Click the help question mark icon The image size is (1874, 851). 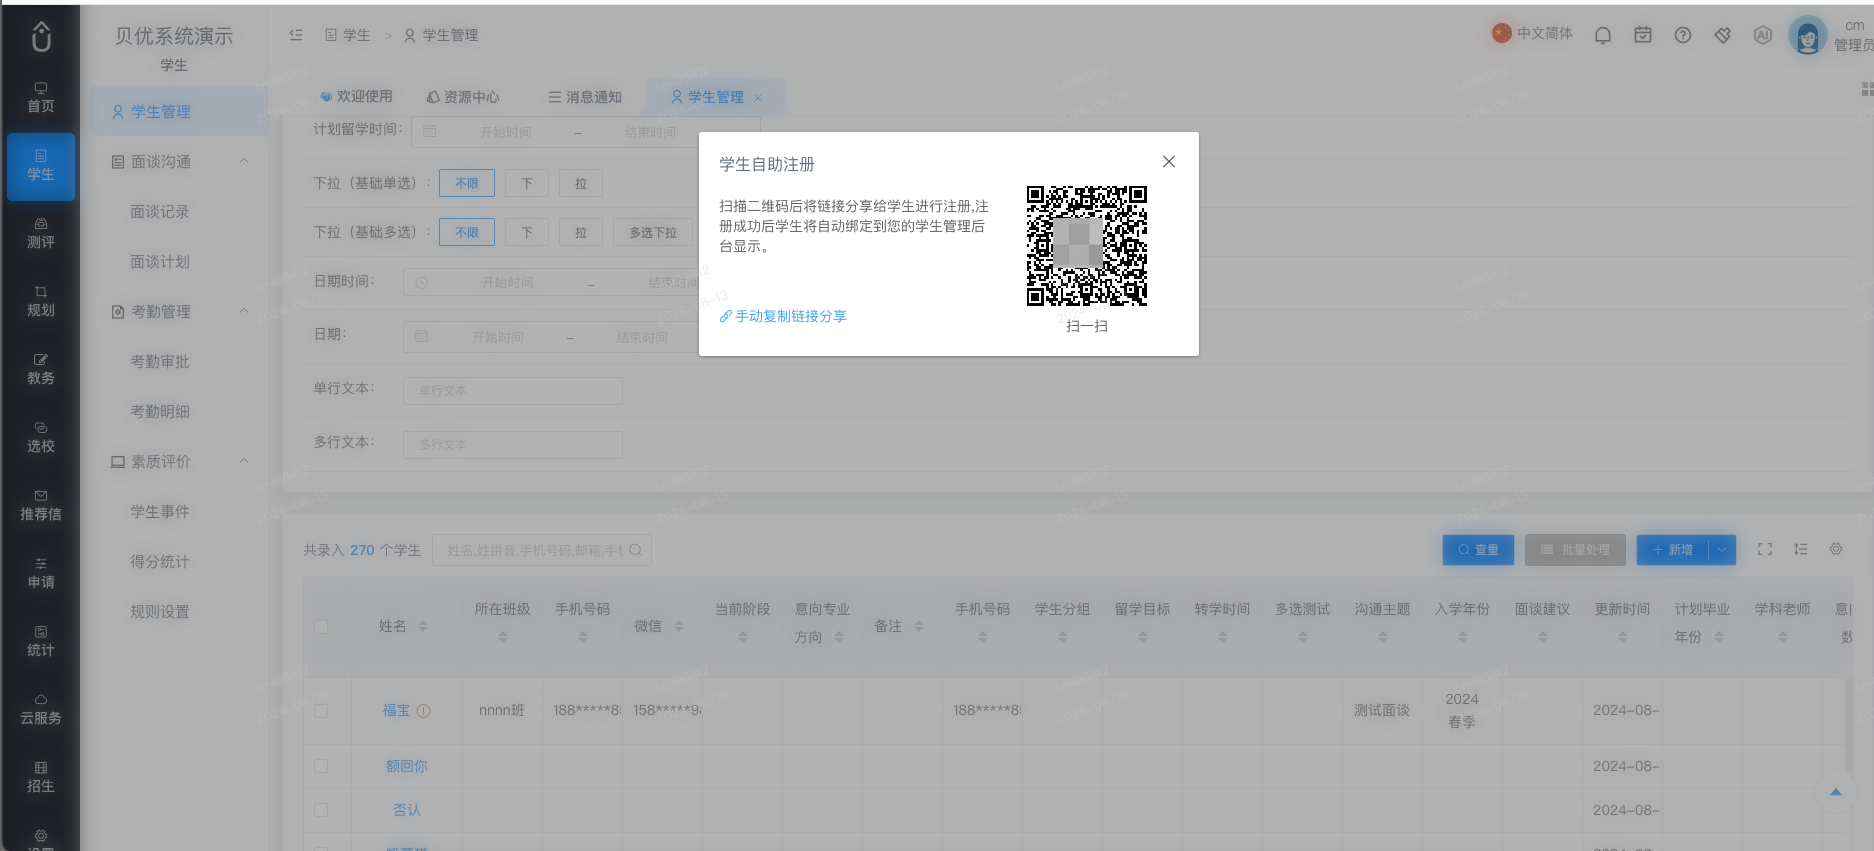point(1683,35)
